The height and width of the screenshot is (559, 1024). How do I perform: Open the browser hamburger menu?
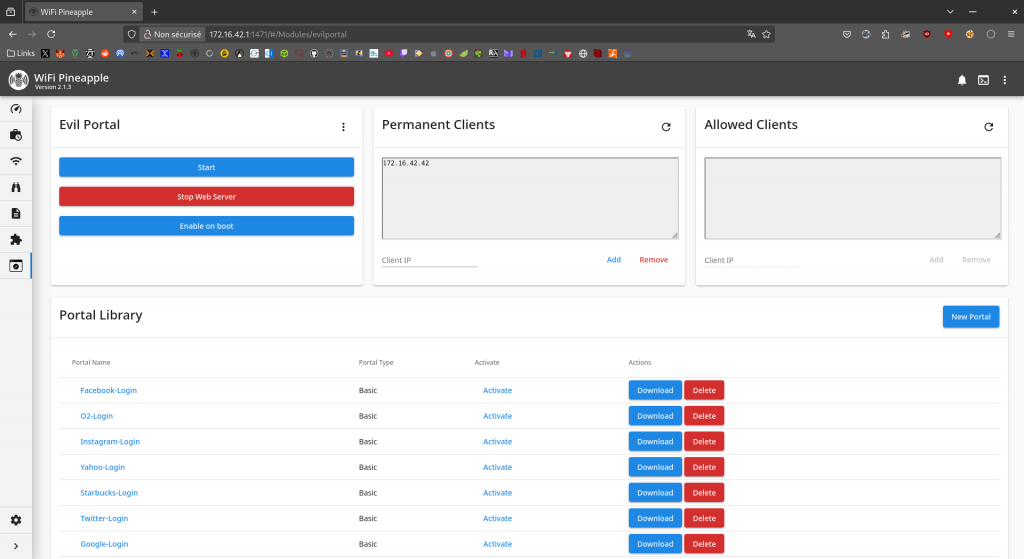tap(1011, 34)
